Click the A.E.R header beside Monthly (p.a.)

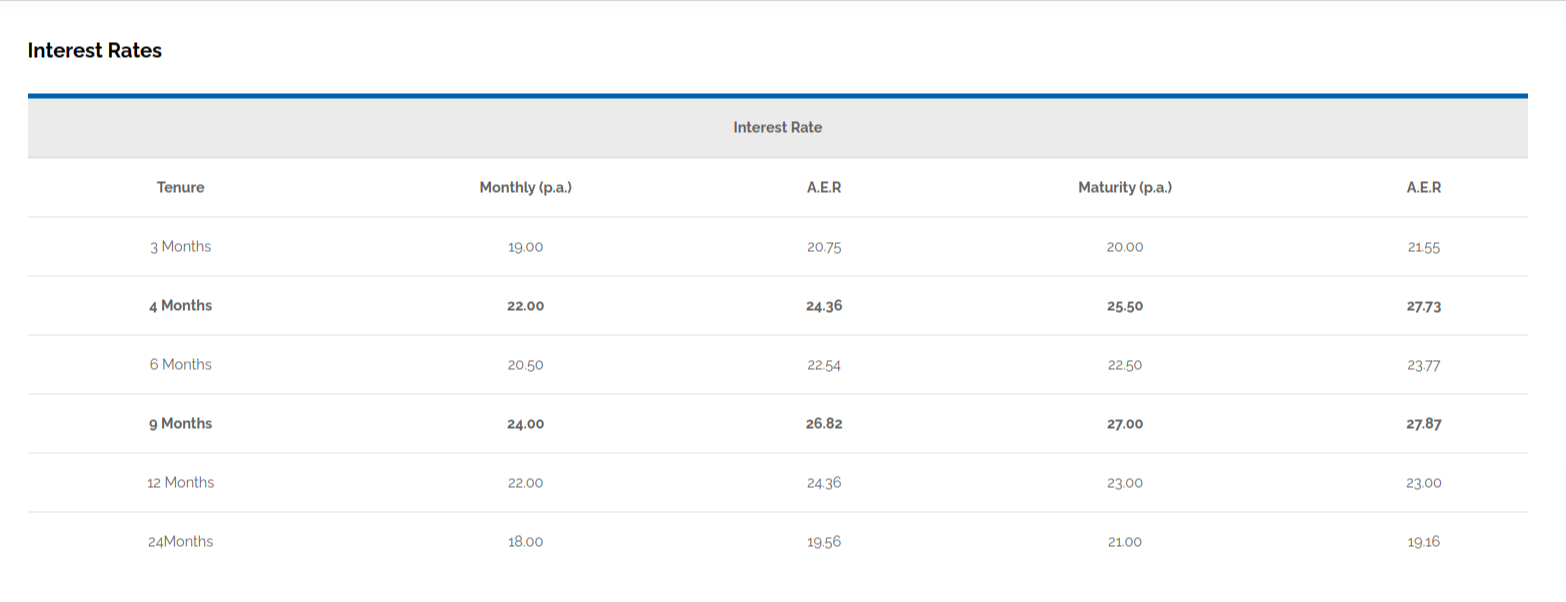(824, 187)
